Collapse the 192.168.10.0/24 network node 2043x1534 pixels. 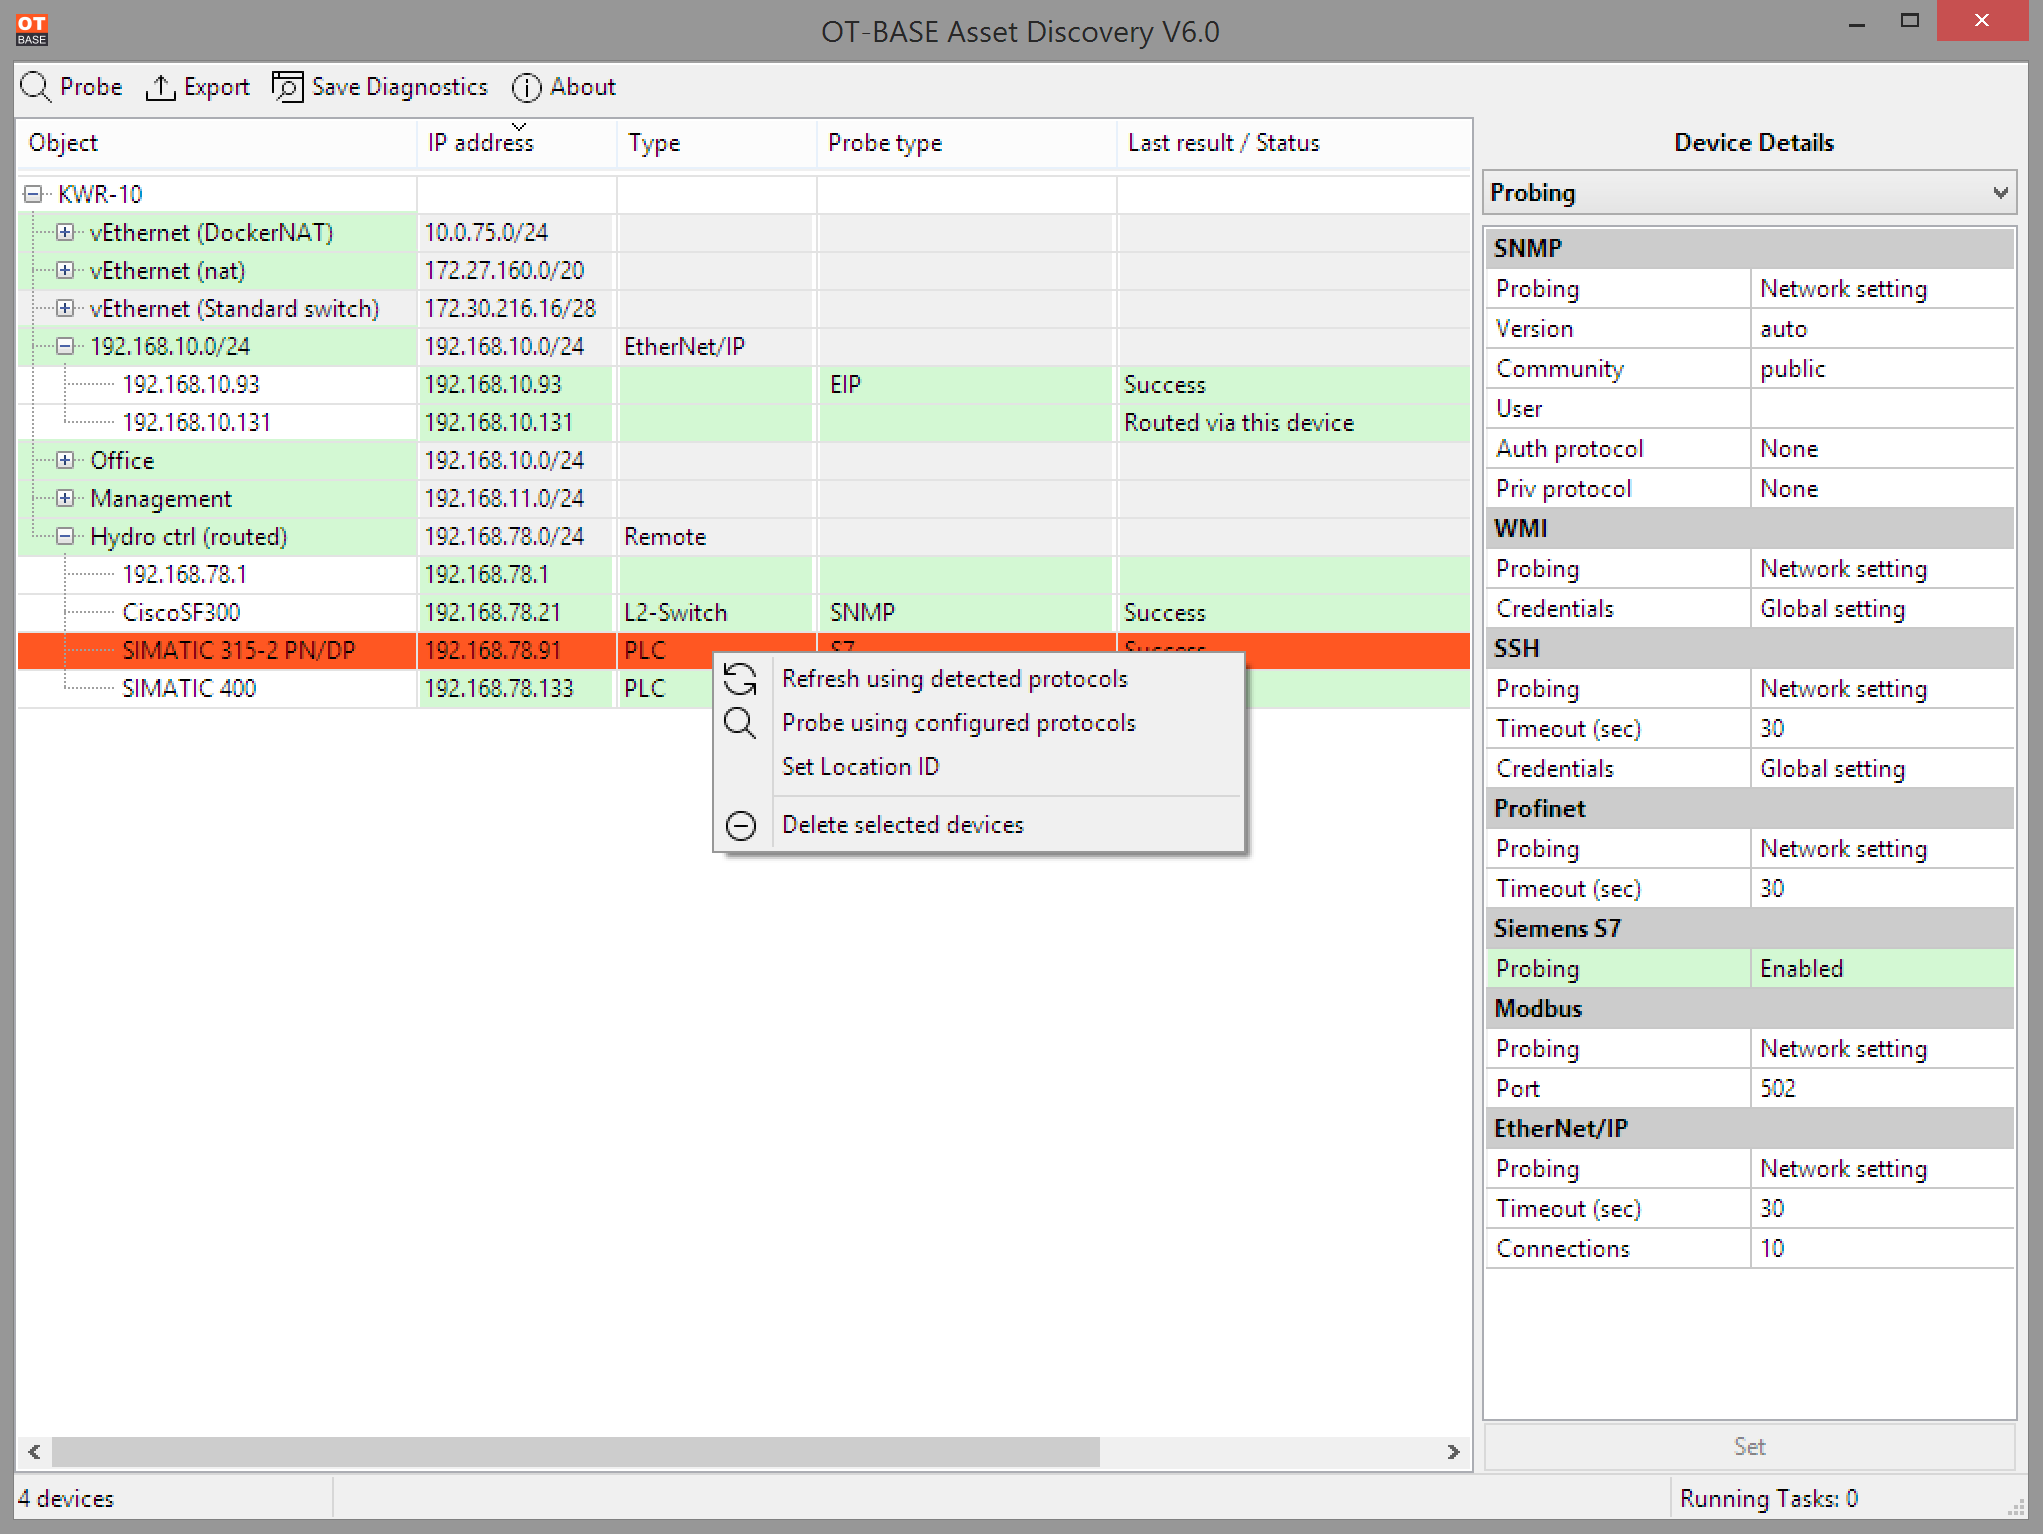click(65, 346)
